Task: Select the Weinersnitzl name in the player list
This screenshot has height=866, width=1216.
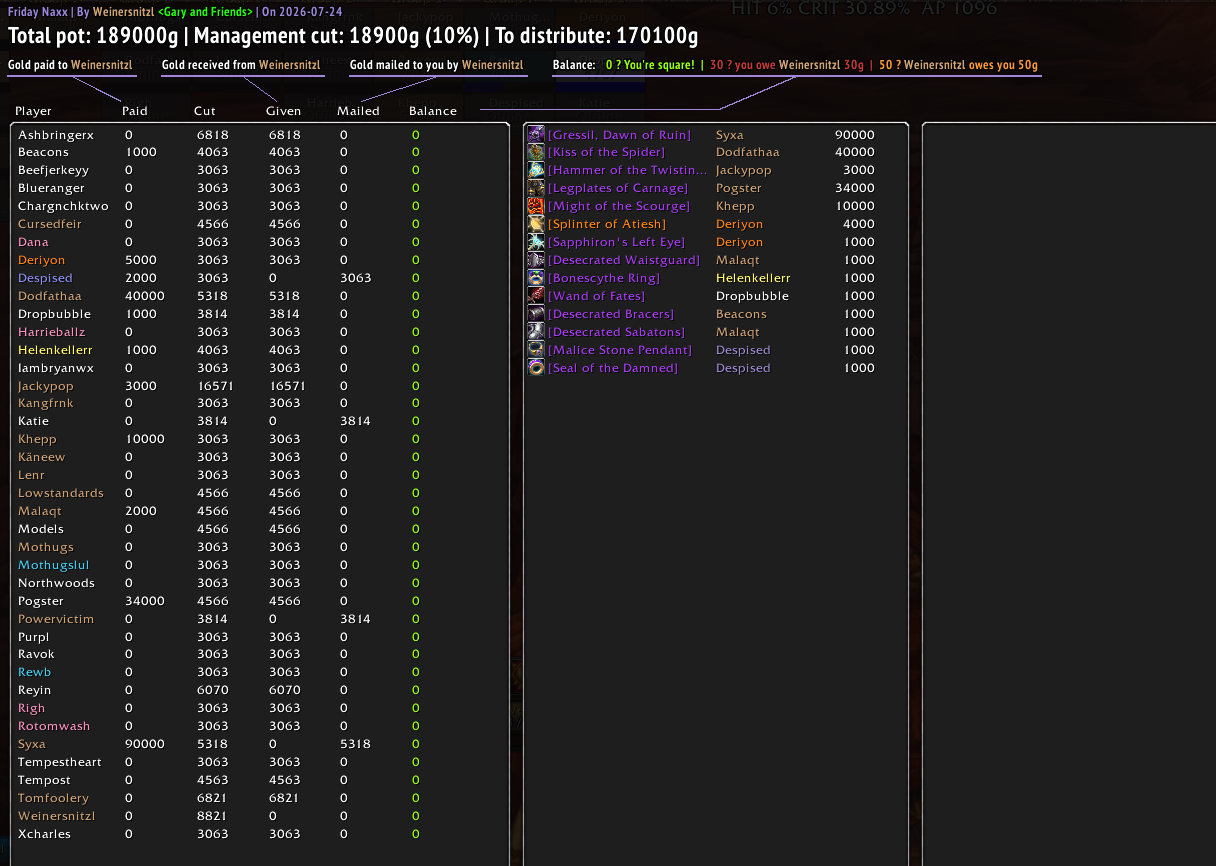Action: (x=56, y=817)
